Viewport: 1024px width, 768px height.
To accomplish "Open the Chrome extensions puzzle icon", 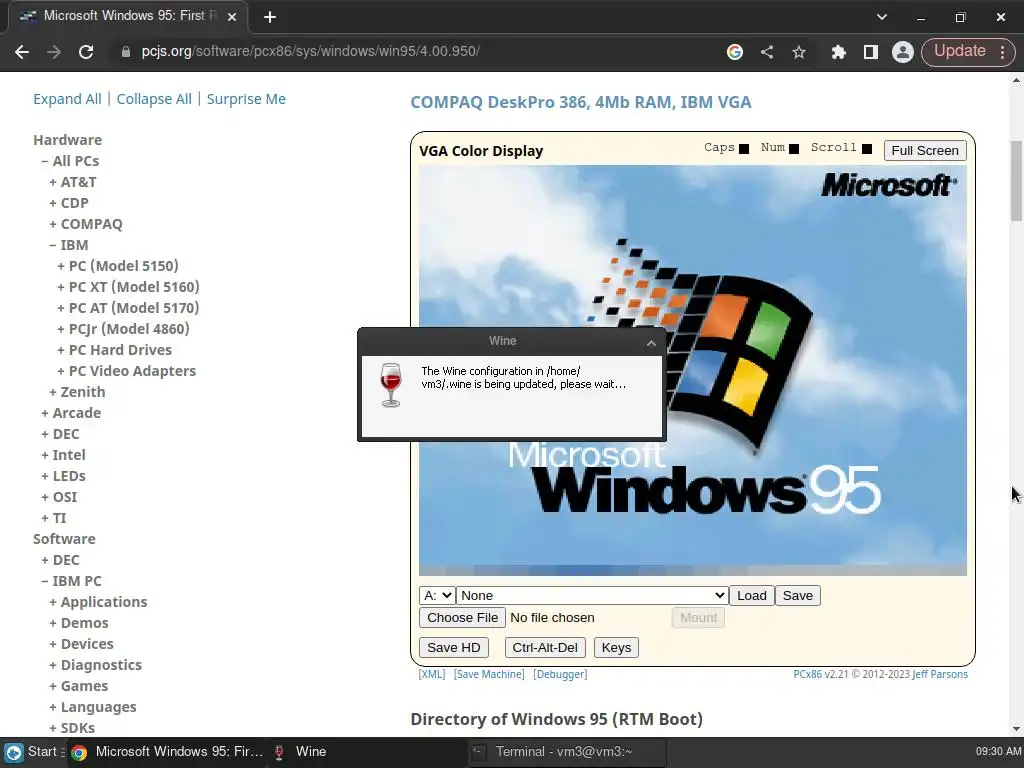I will point(839,52).
